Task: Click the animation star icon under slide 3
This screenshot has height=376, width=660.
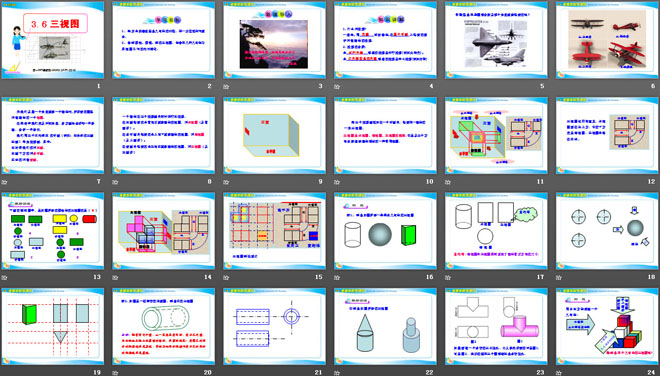Action: point(226,87)
